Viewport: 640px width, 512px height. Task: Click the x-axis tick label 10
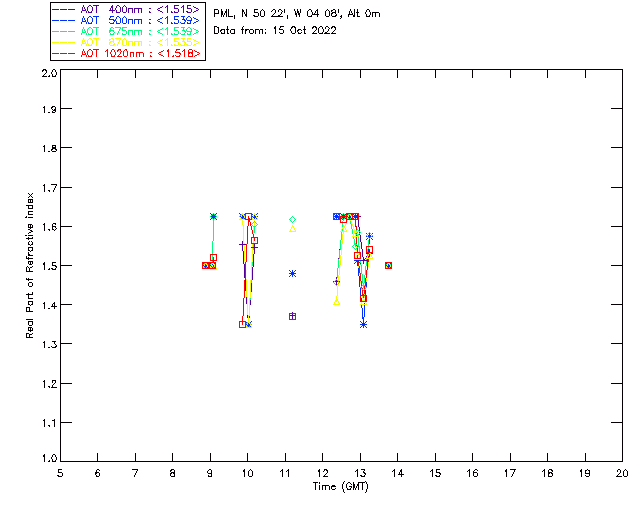247,473
